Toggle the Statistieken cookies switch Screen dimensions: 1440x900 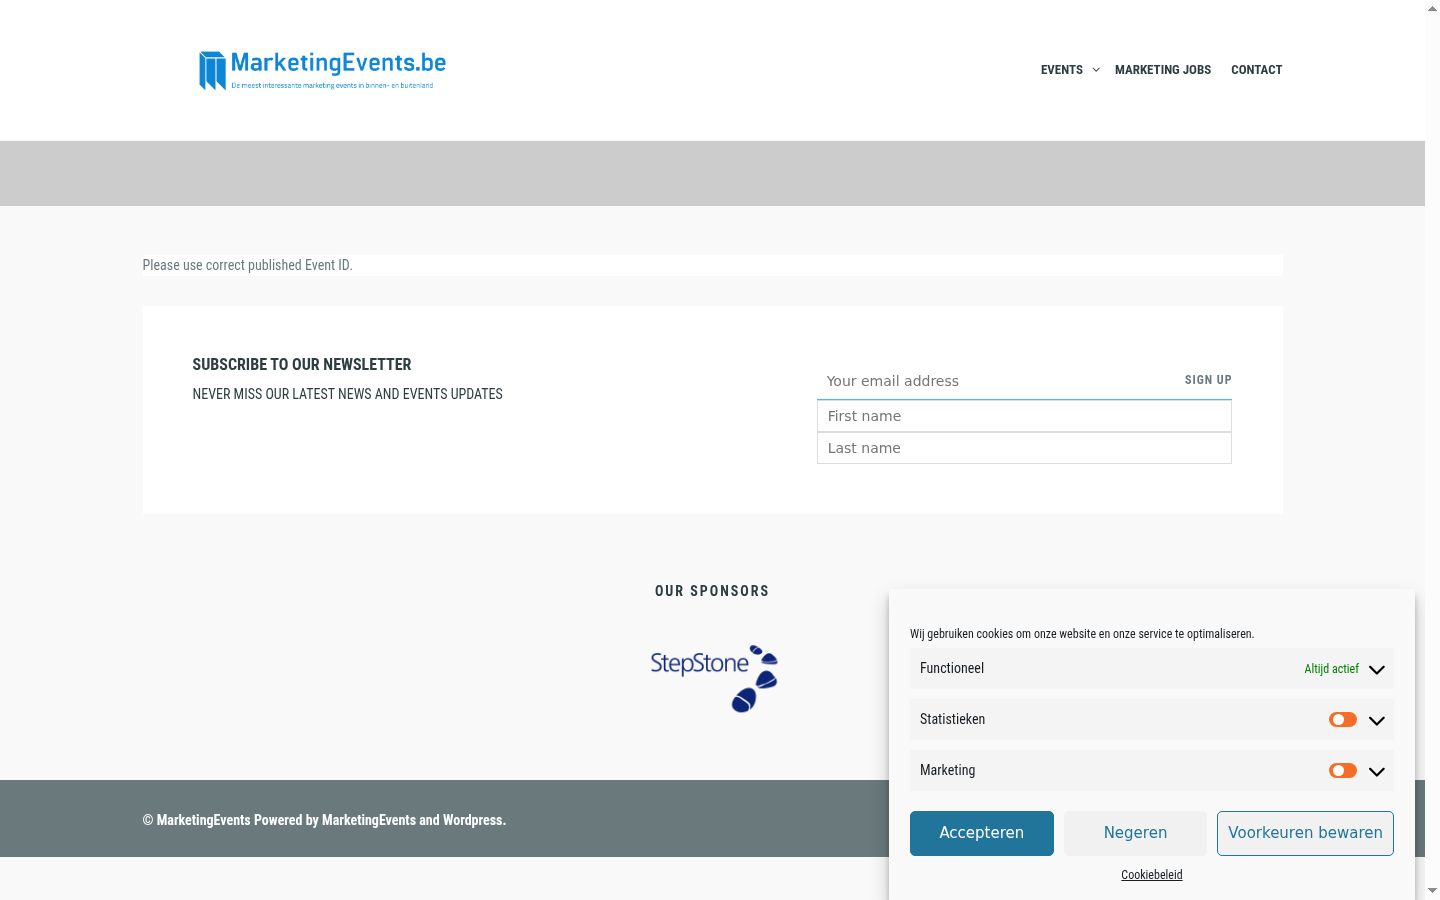tap(1343, 720)
